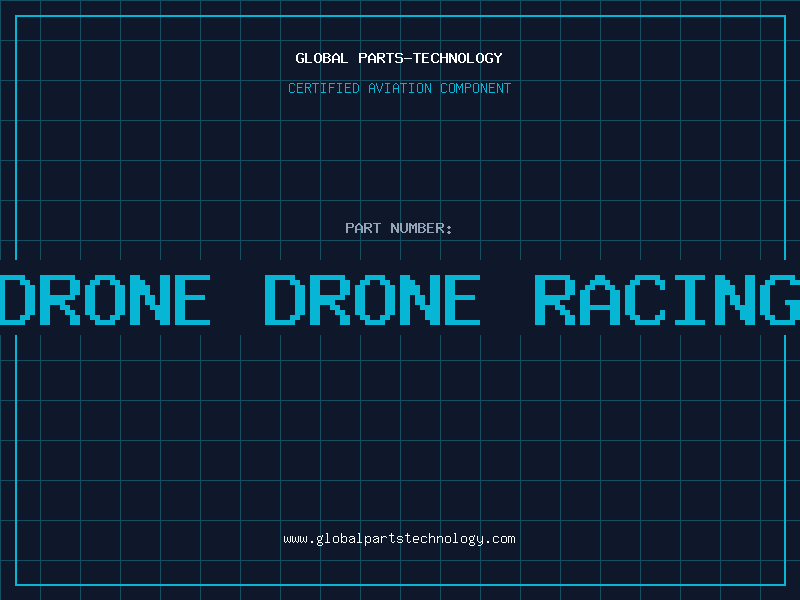Select the word GLOBAL in the heading
Viewport: 800px width, 600px height.
coord(322,58)
